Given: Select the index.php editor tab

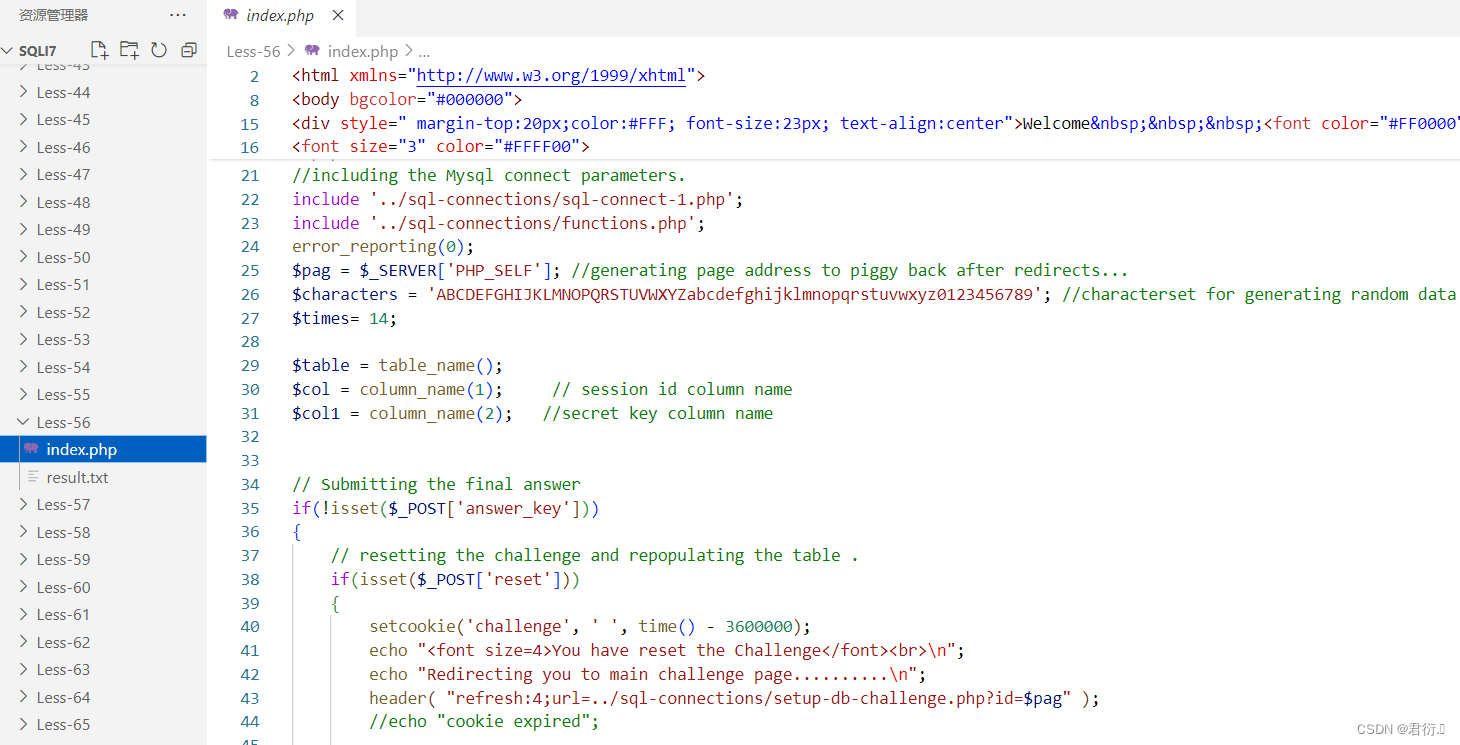Looking at the screenshot, I should tap(281, 16).
